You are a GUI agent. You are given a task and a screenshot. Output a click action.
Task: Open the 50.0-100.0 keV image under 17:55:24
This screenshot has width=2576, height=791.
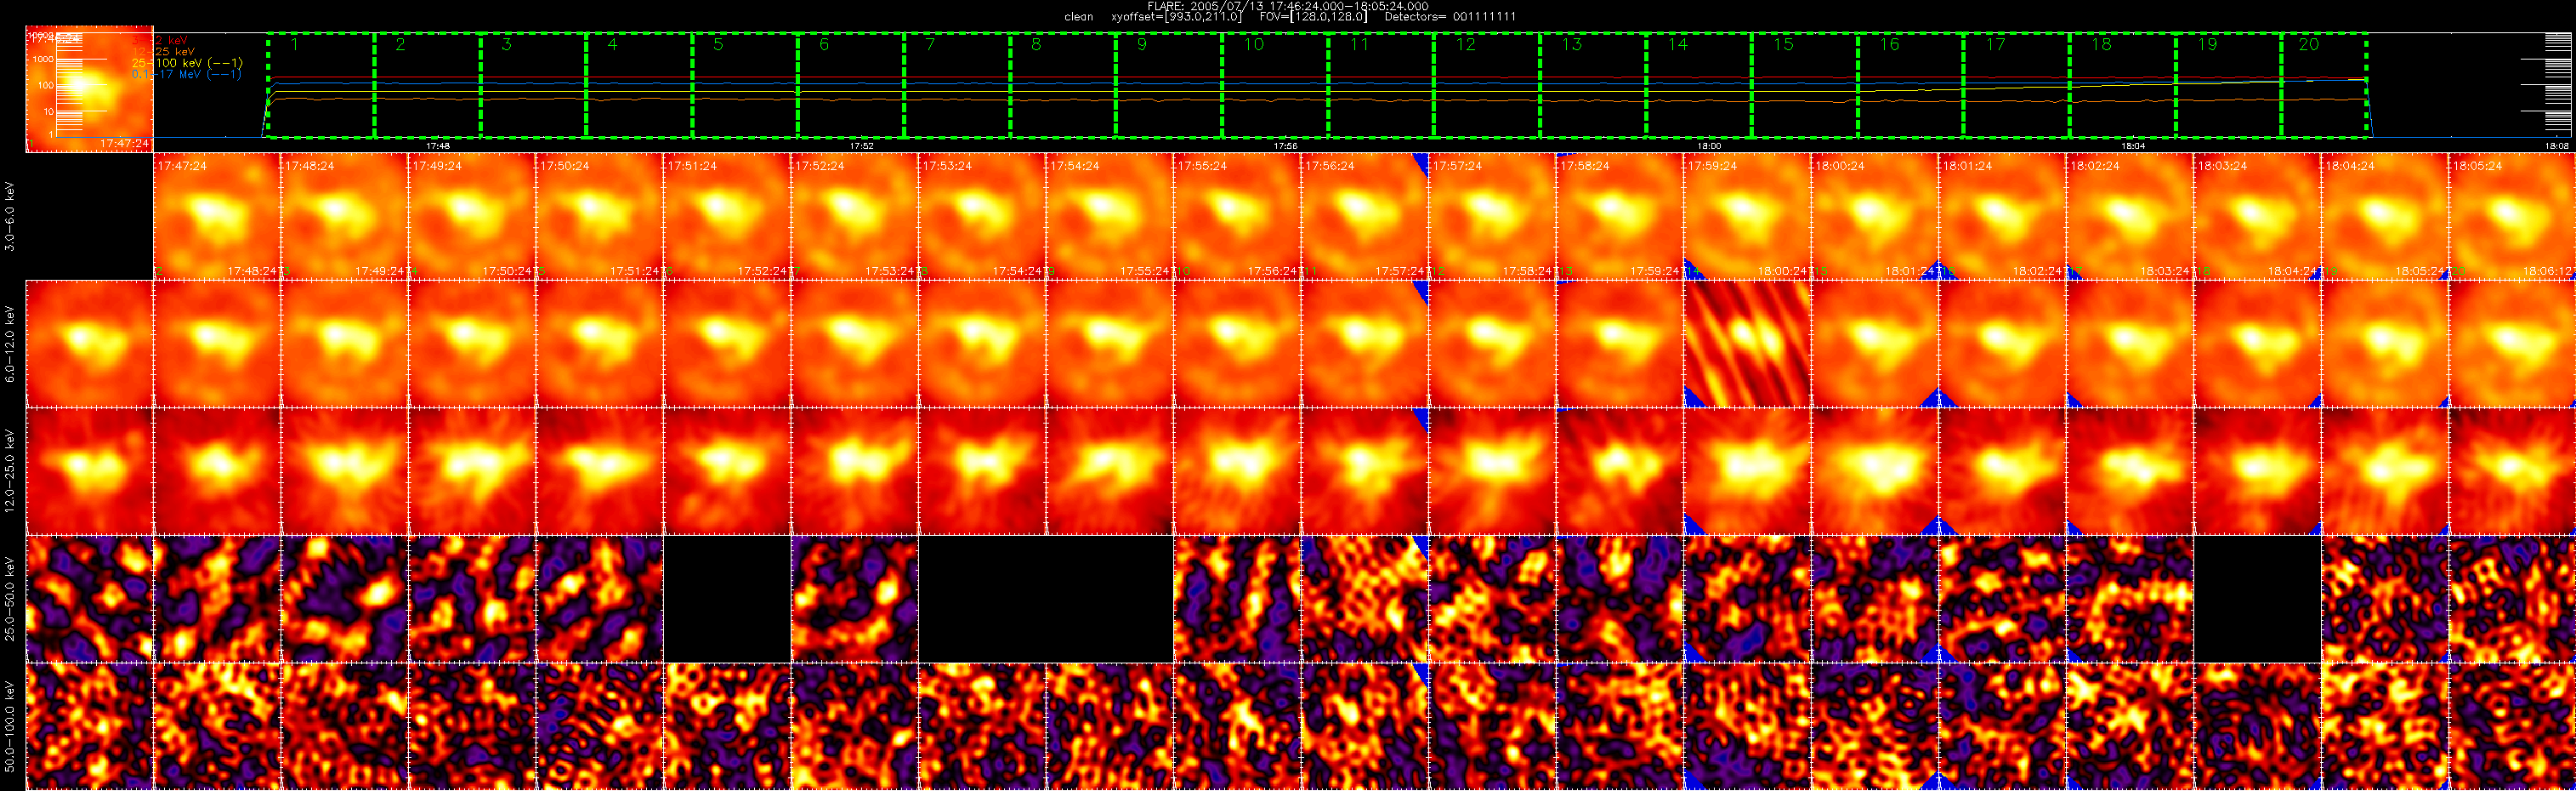[x=1237, y=726]
